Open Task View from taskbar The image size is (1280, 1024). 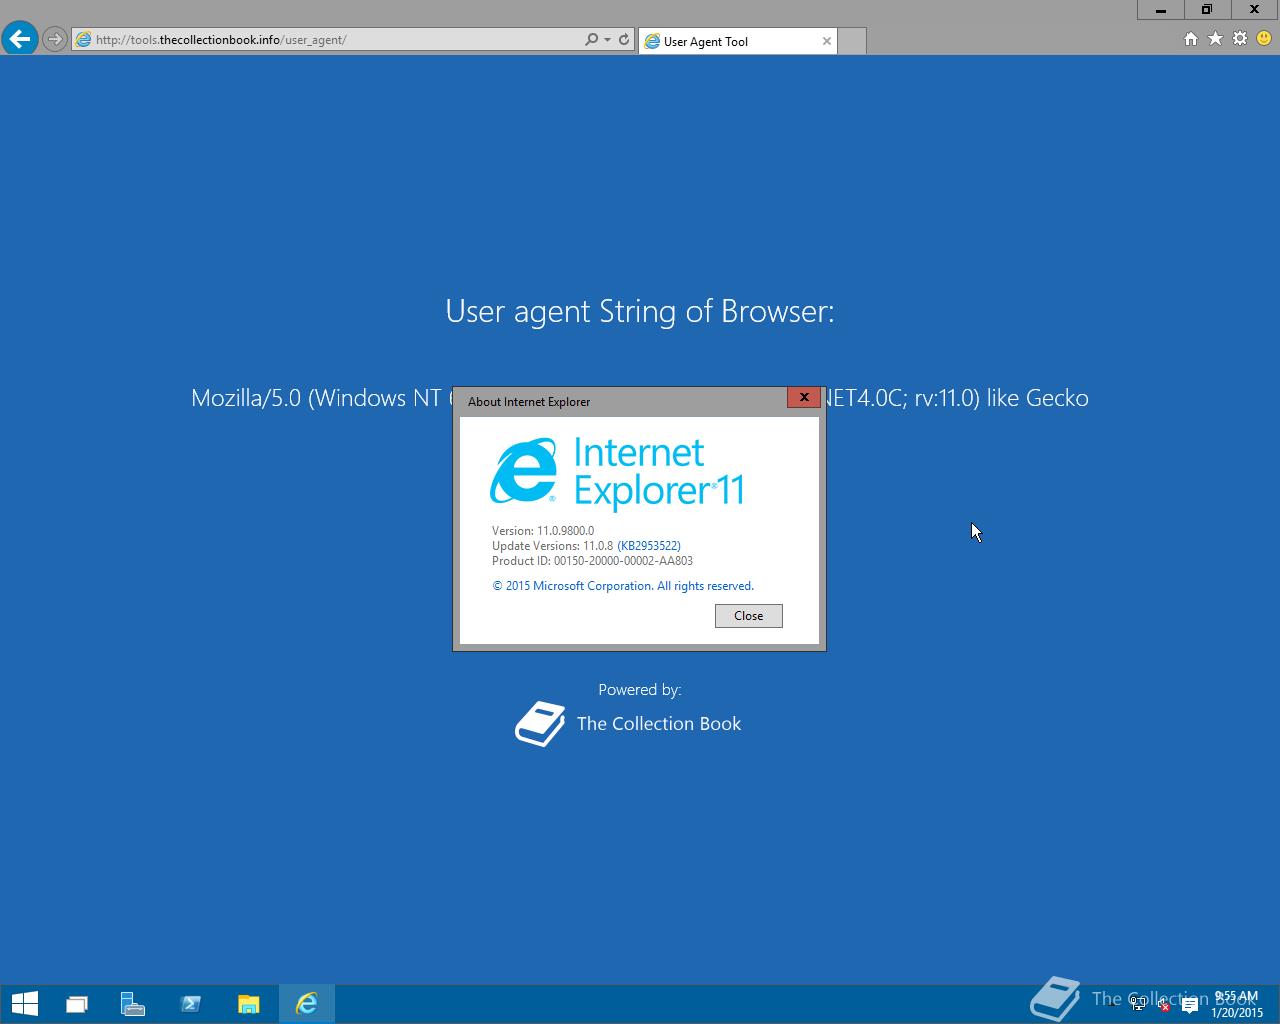pyautogui.click(x=77, y=1004)
